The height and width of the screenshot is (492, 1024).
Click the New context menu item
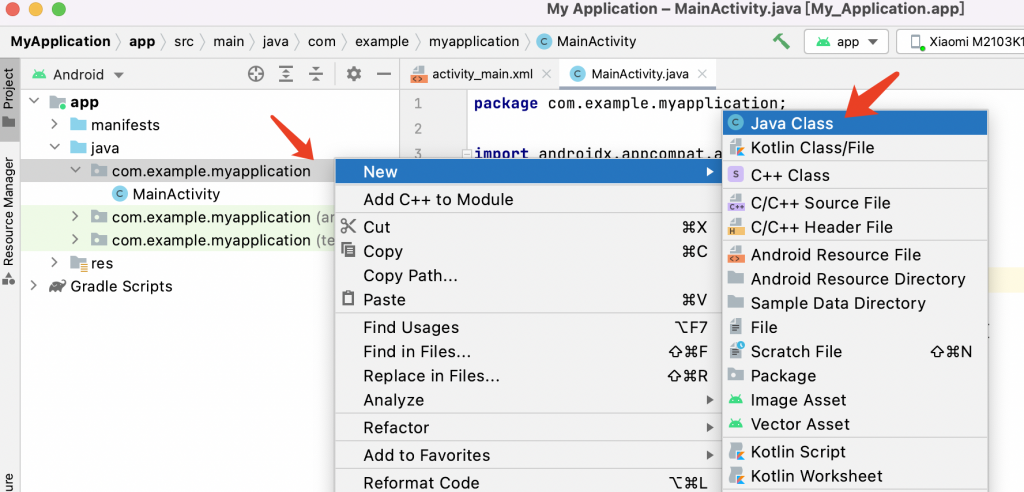point(528,172)
